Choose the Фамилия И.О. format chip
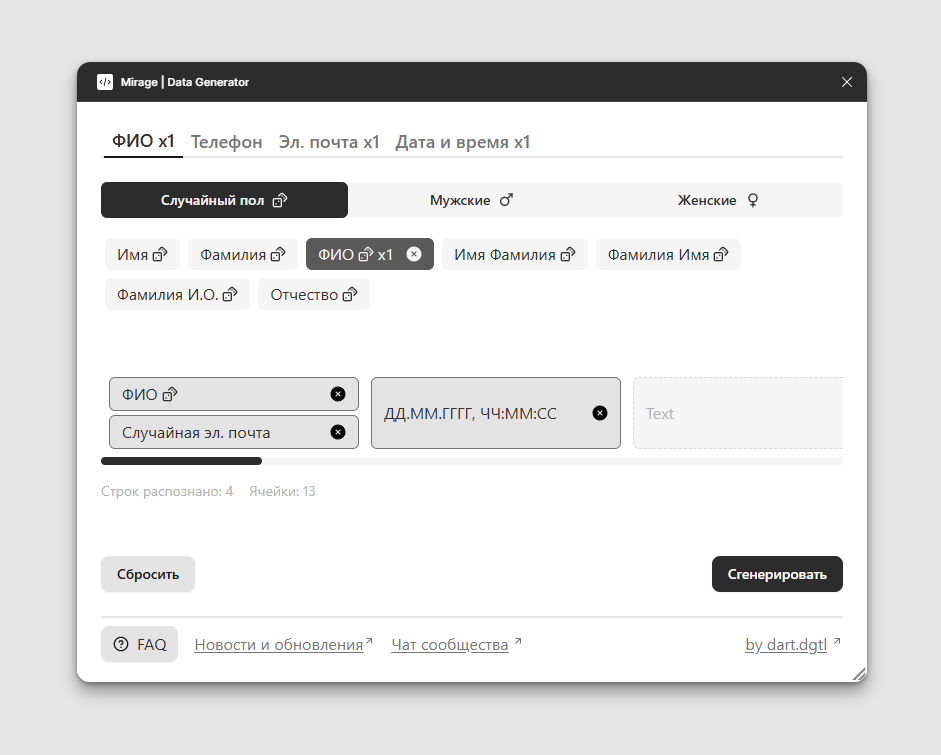This screenshot has height=755, width=941. [177, 294]
